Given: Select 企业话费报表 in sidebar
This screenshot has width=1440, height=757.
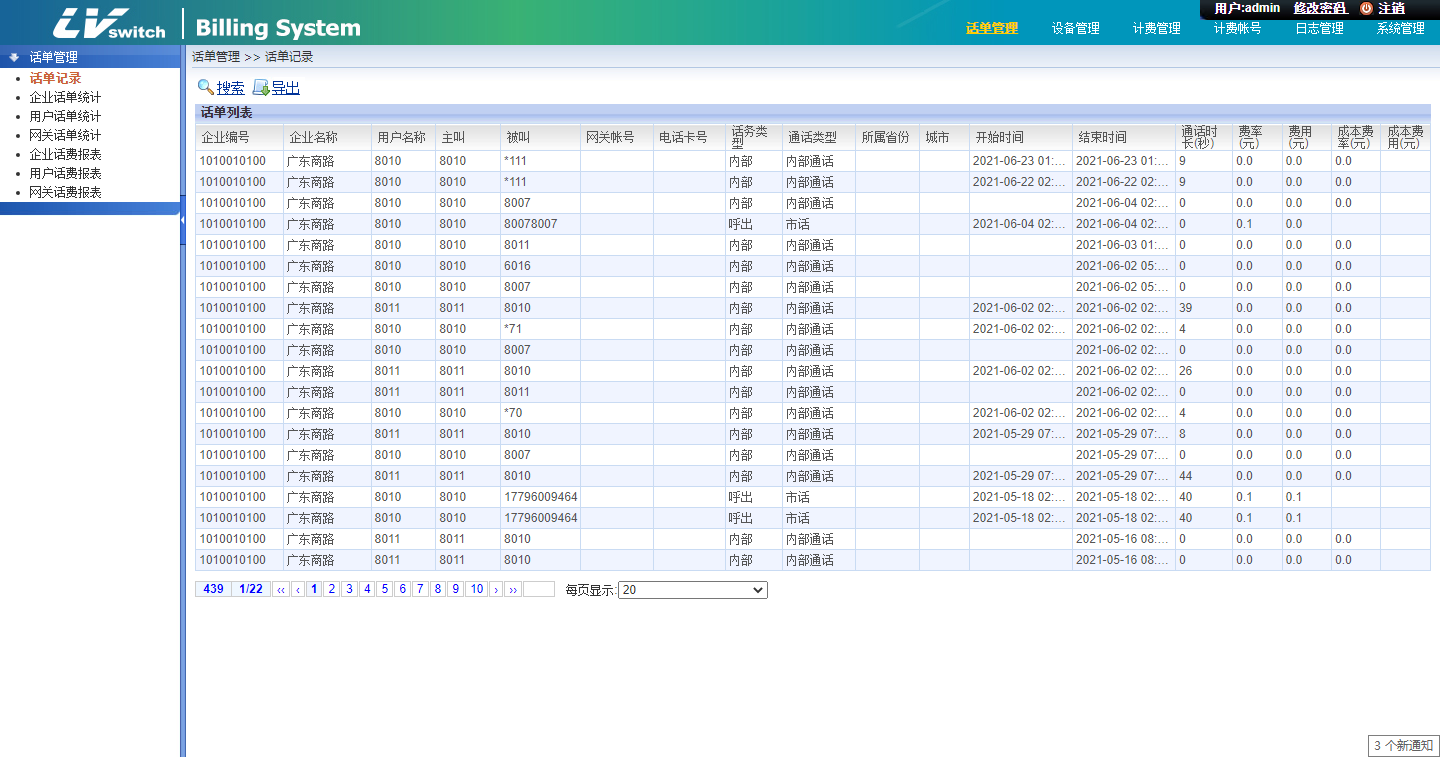Looking at the screenshot, I should [x=65, y=154].
